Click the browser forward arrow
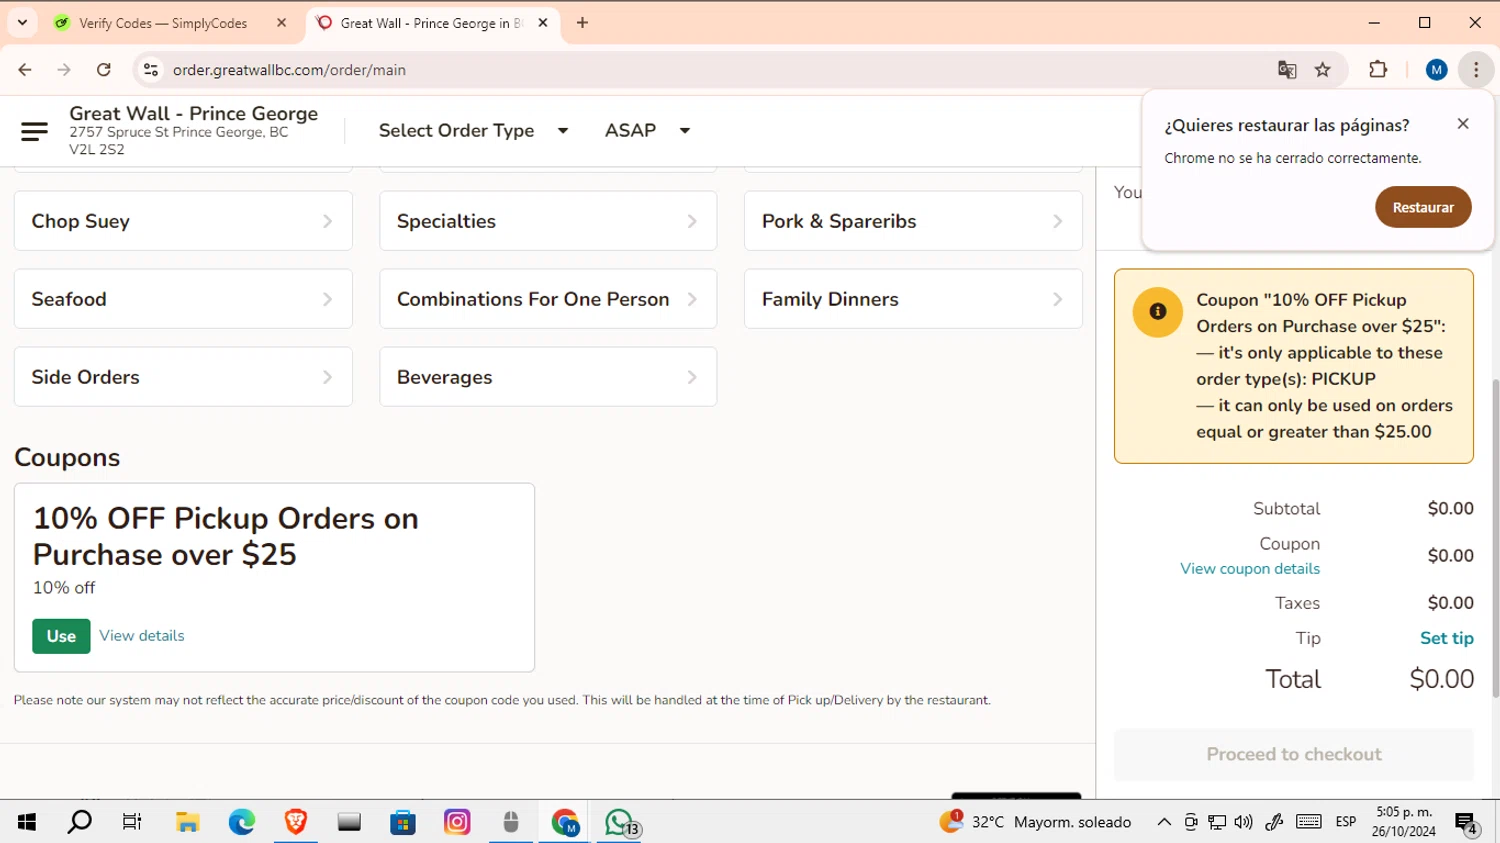The width and height of the screenshot is (1500, 843). pos(64,70)
